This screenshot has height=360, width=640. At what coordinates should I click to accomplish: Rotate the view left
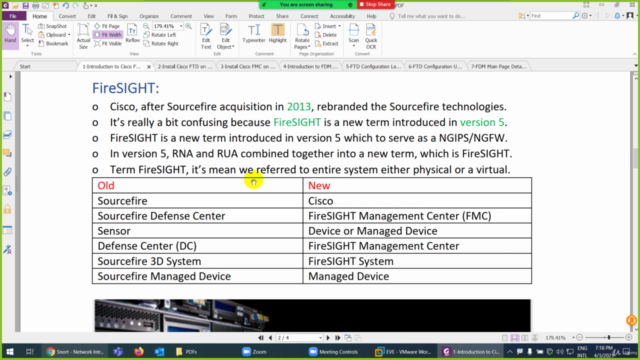coord(160,35)
